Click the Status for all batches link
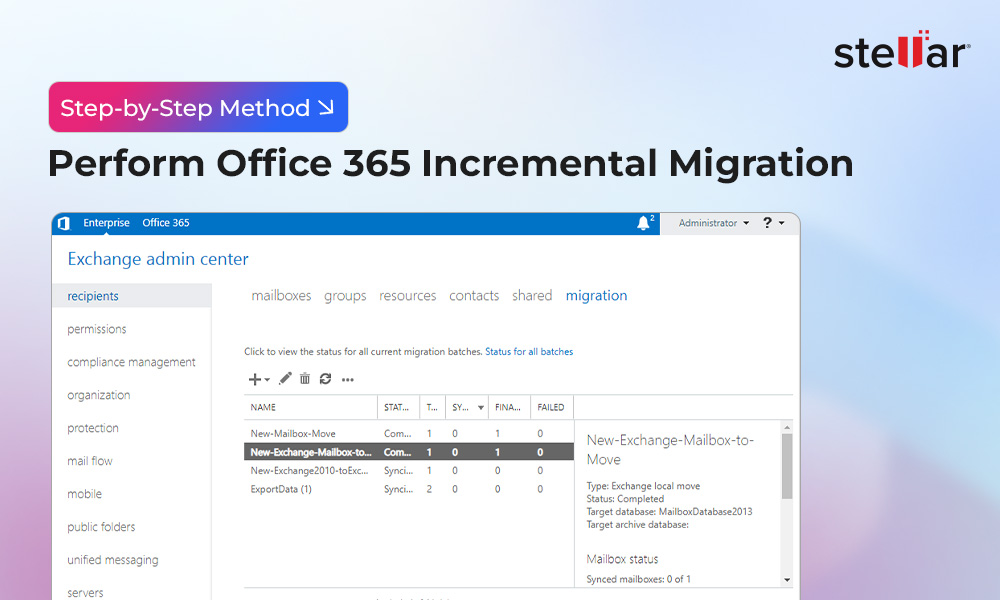This screenshot has height=600, width=1000. (529, 352)
